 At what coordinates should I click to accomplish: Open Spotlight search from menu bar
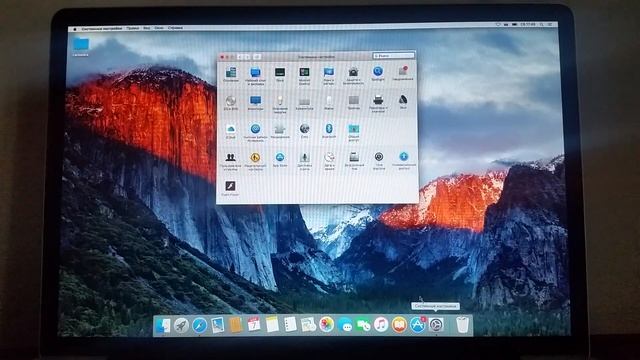pos(542,25)
